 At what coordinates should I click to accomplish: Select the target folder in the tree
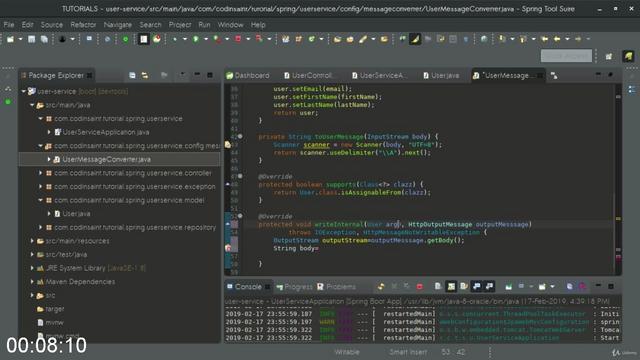click(51, 309)
